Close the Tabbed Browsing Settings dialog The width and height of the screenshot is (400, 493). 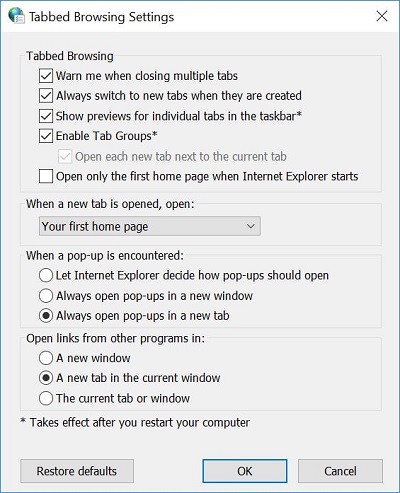tap(382, 16)
